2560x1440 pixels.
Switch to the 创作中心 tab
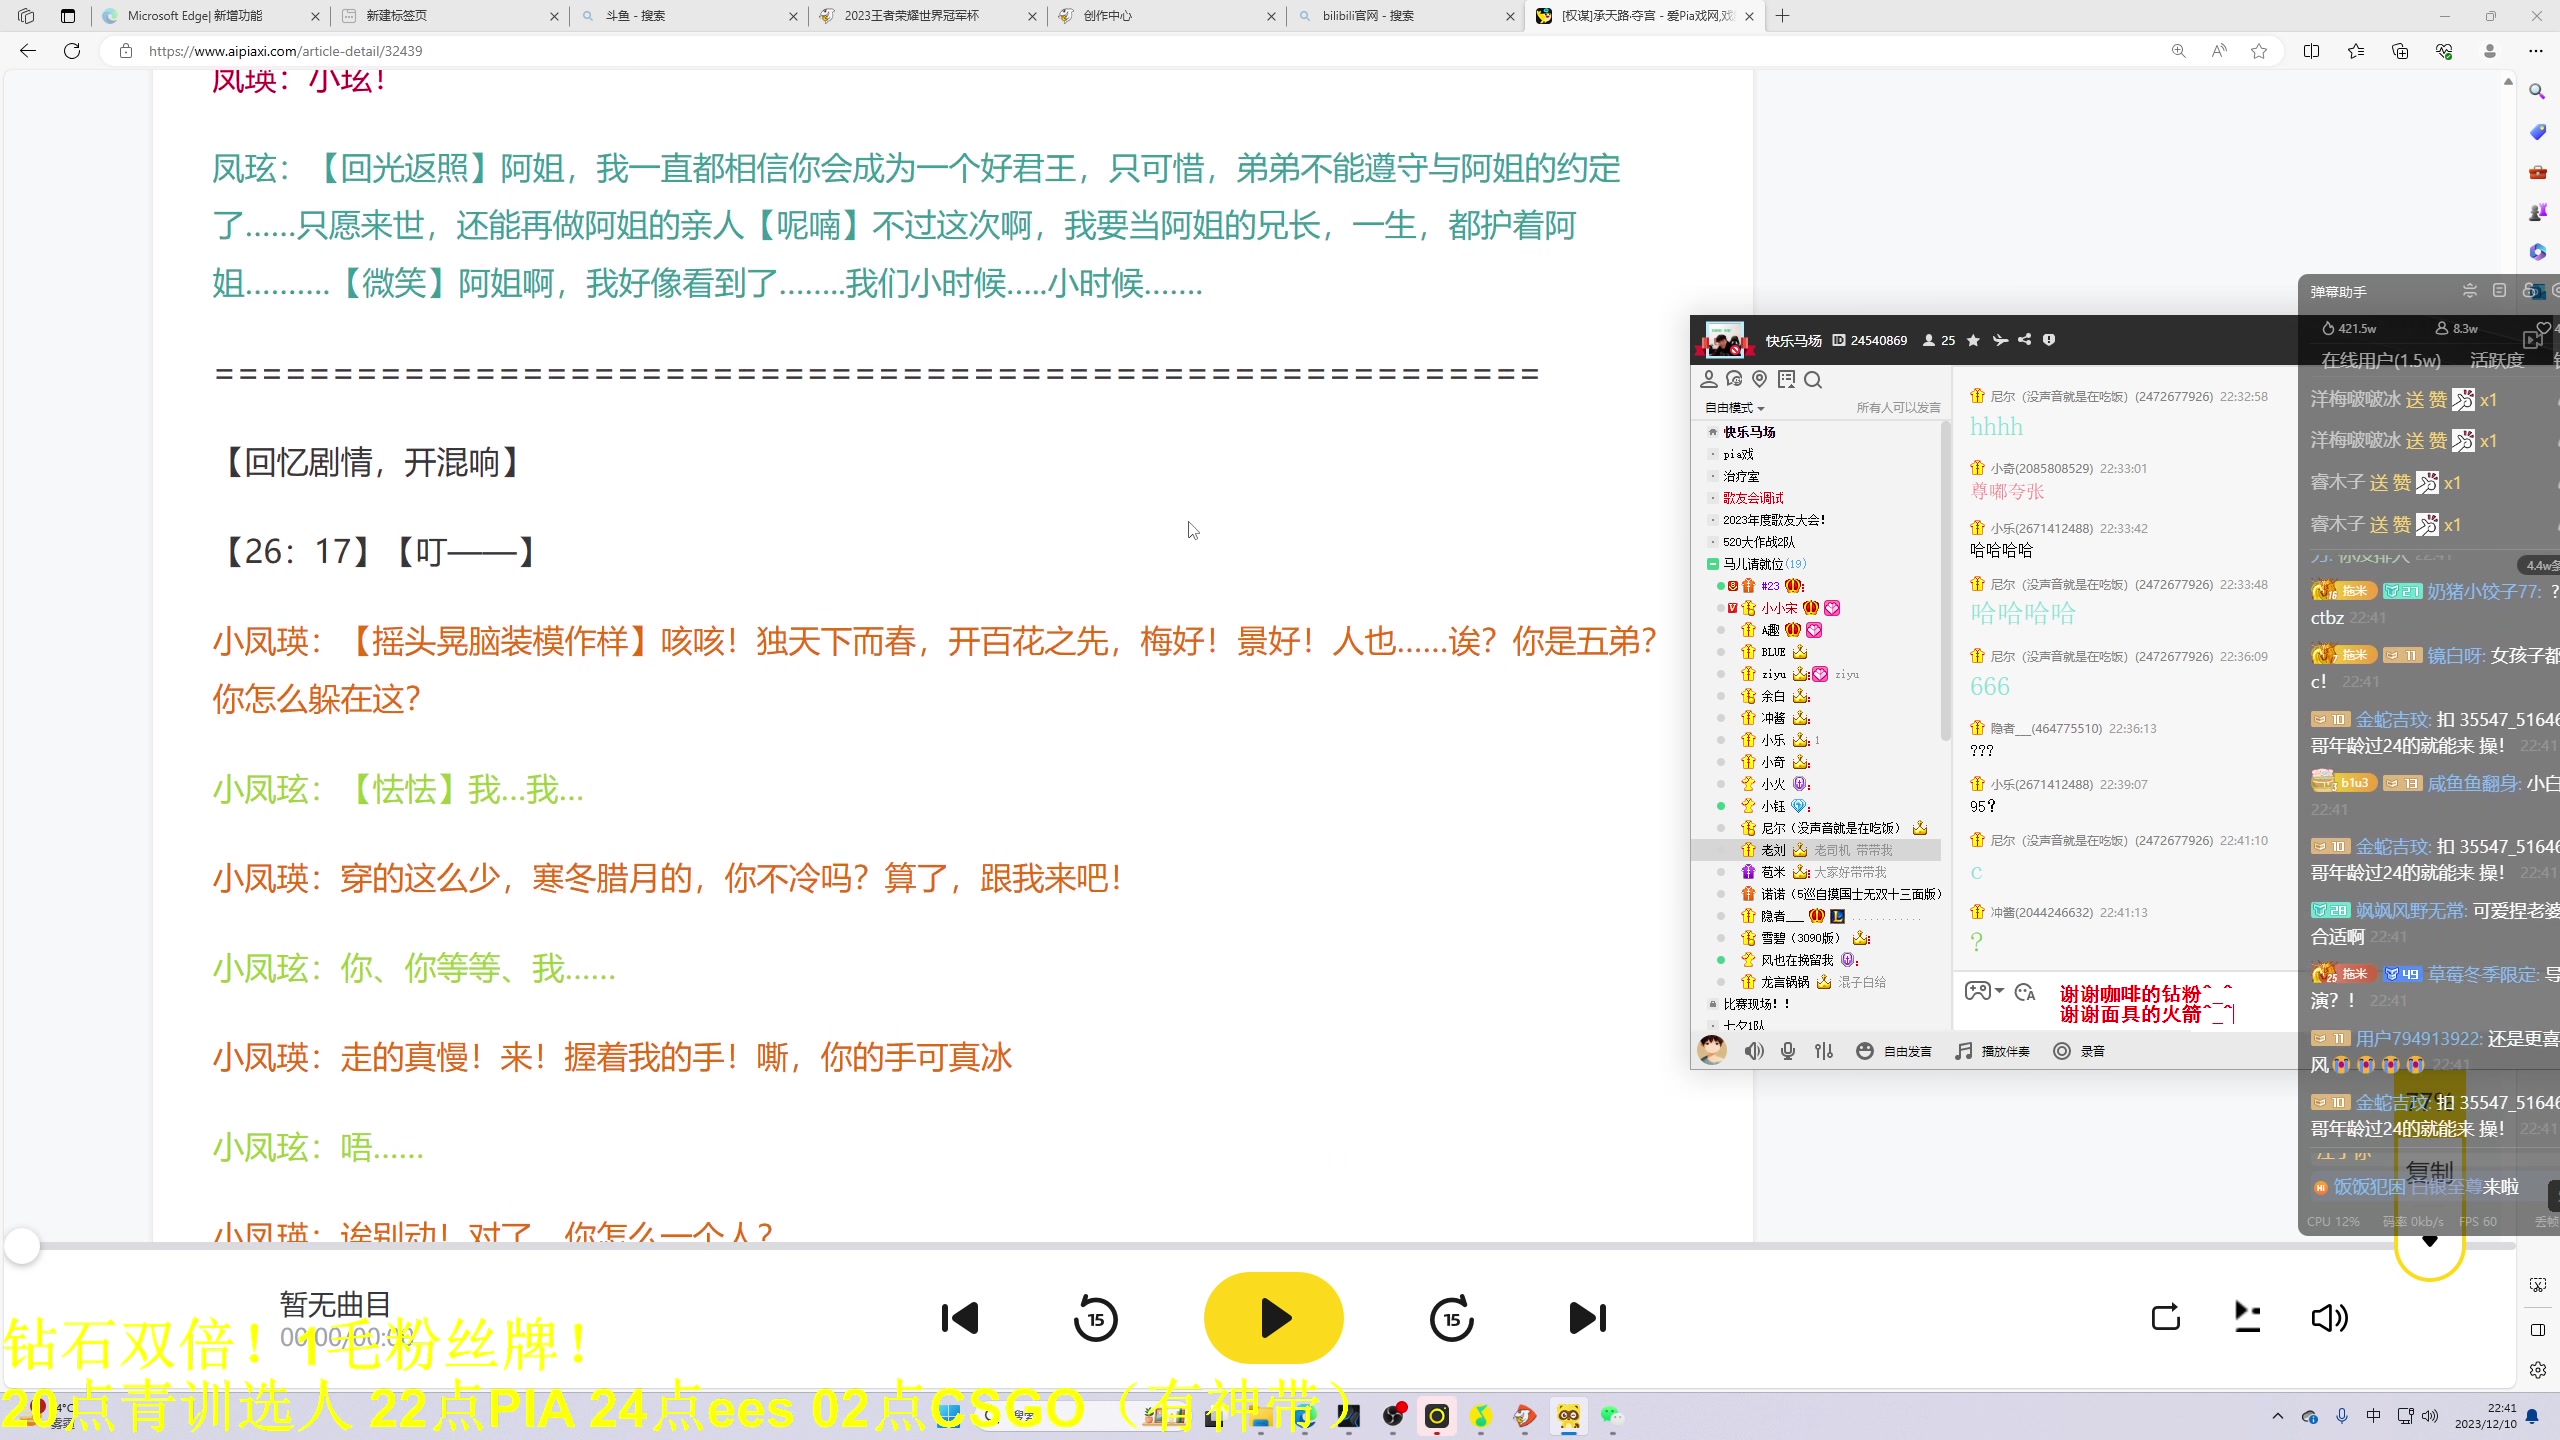tap(1167, 16)
